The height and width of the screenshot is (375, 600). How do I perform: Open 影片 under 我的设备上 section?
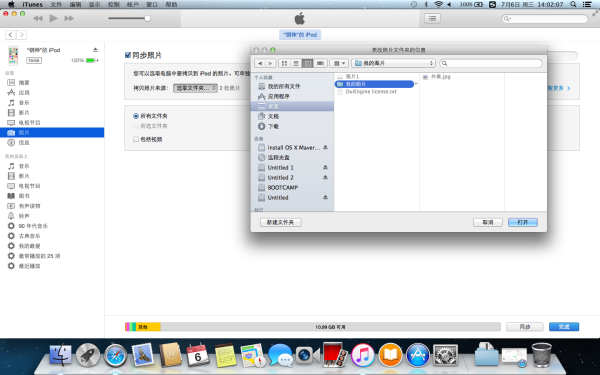click(24, 176)
